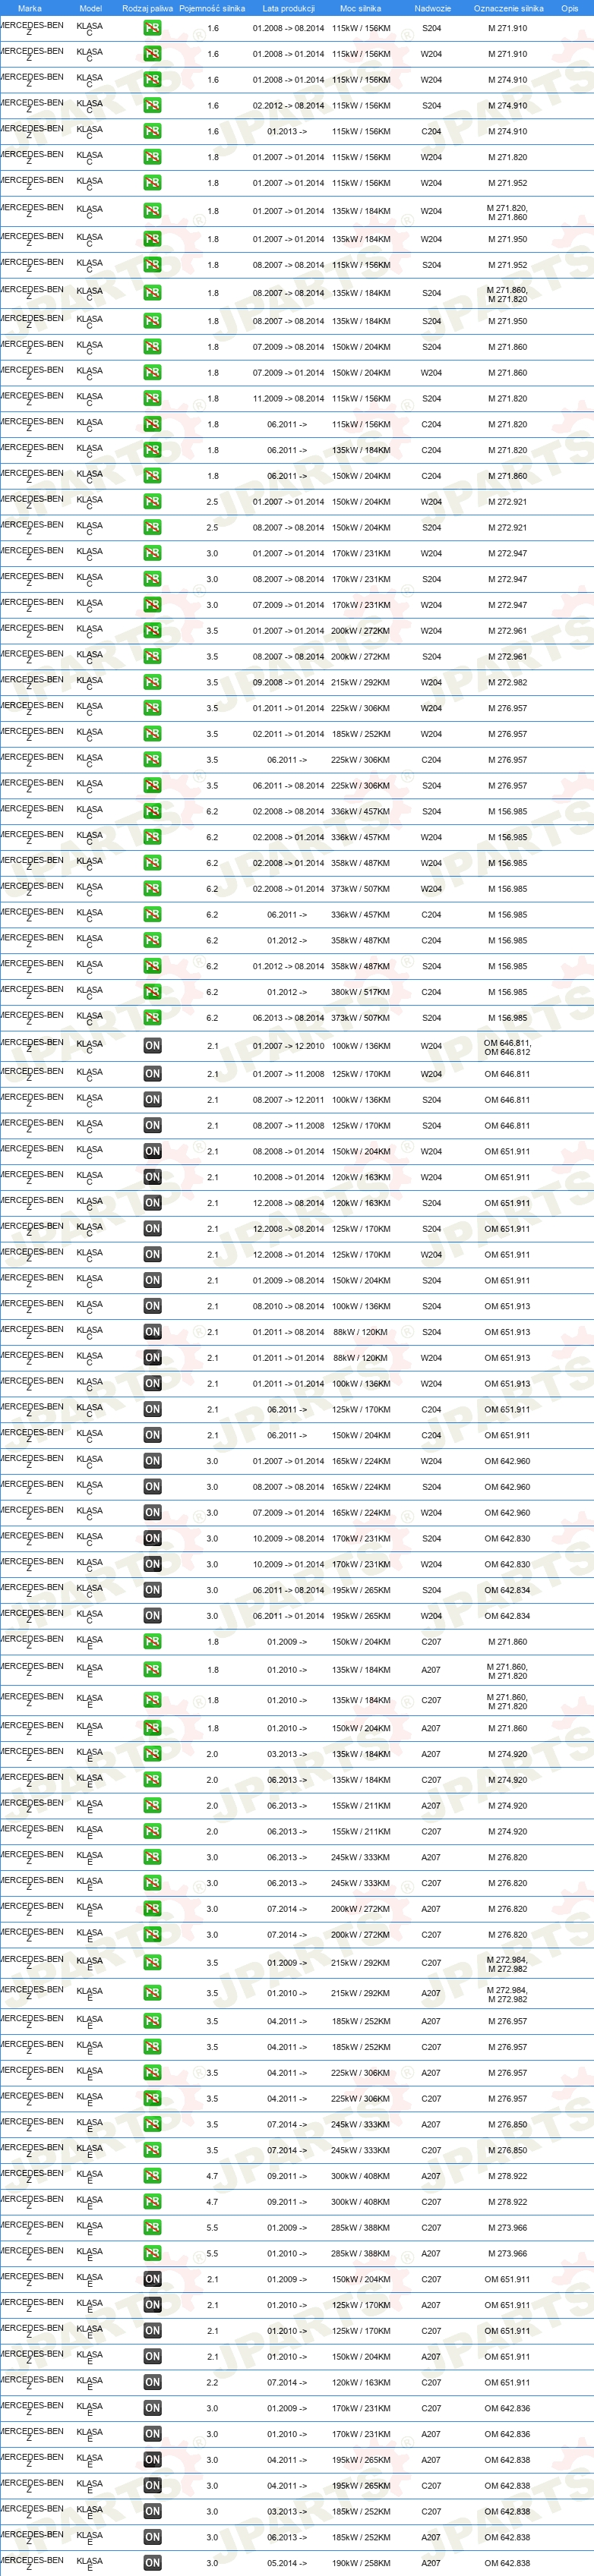Click the 09.2008 -> 01.2014 date cell

[288, 683]
